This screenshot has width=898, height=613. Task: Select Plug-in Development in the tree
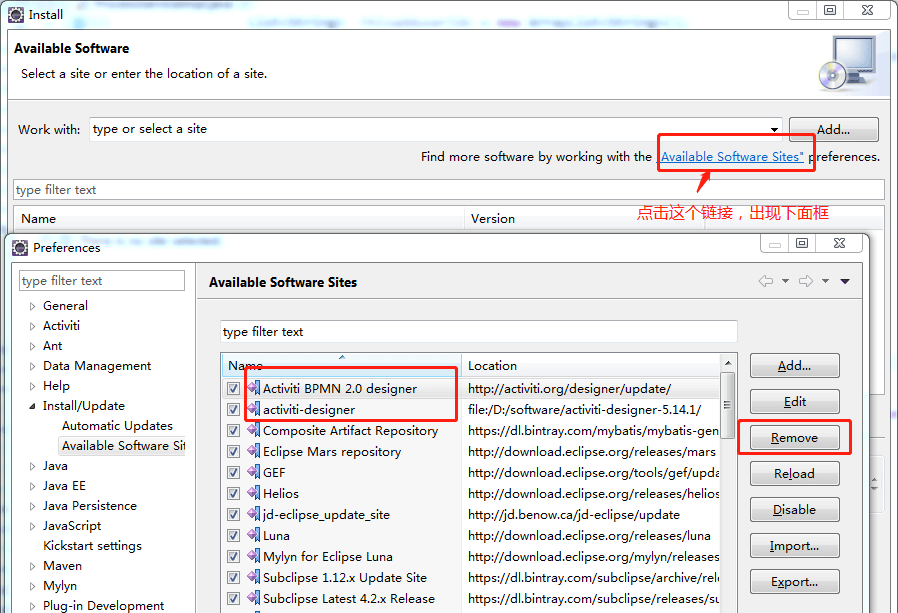104,606
